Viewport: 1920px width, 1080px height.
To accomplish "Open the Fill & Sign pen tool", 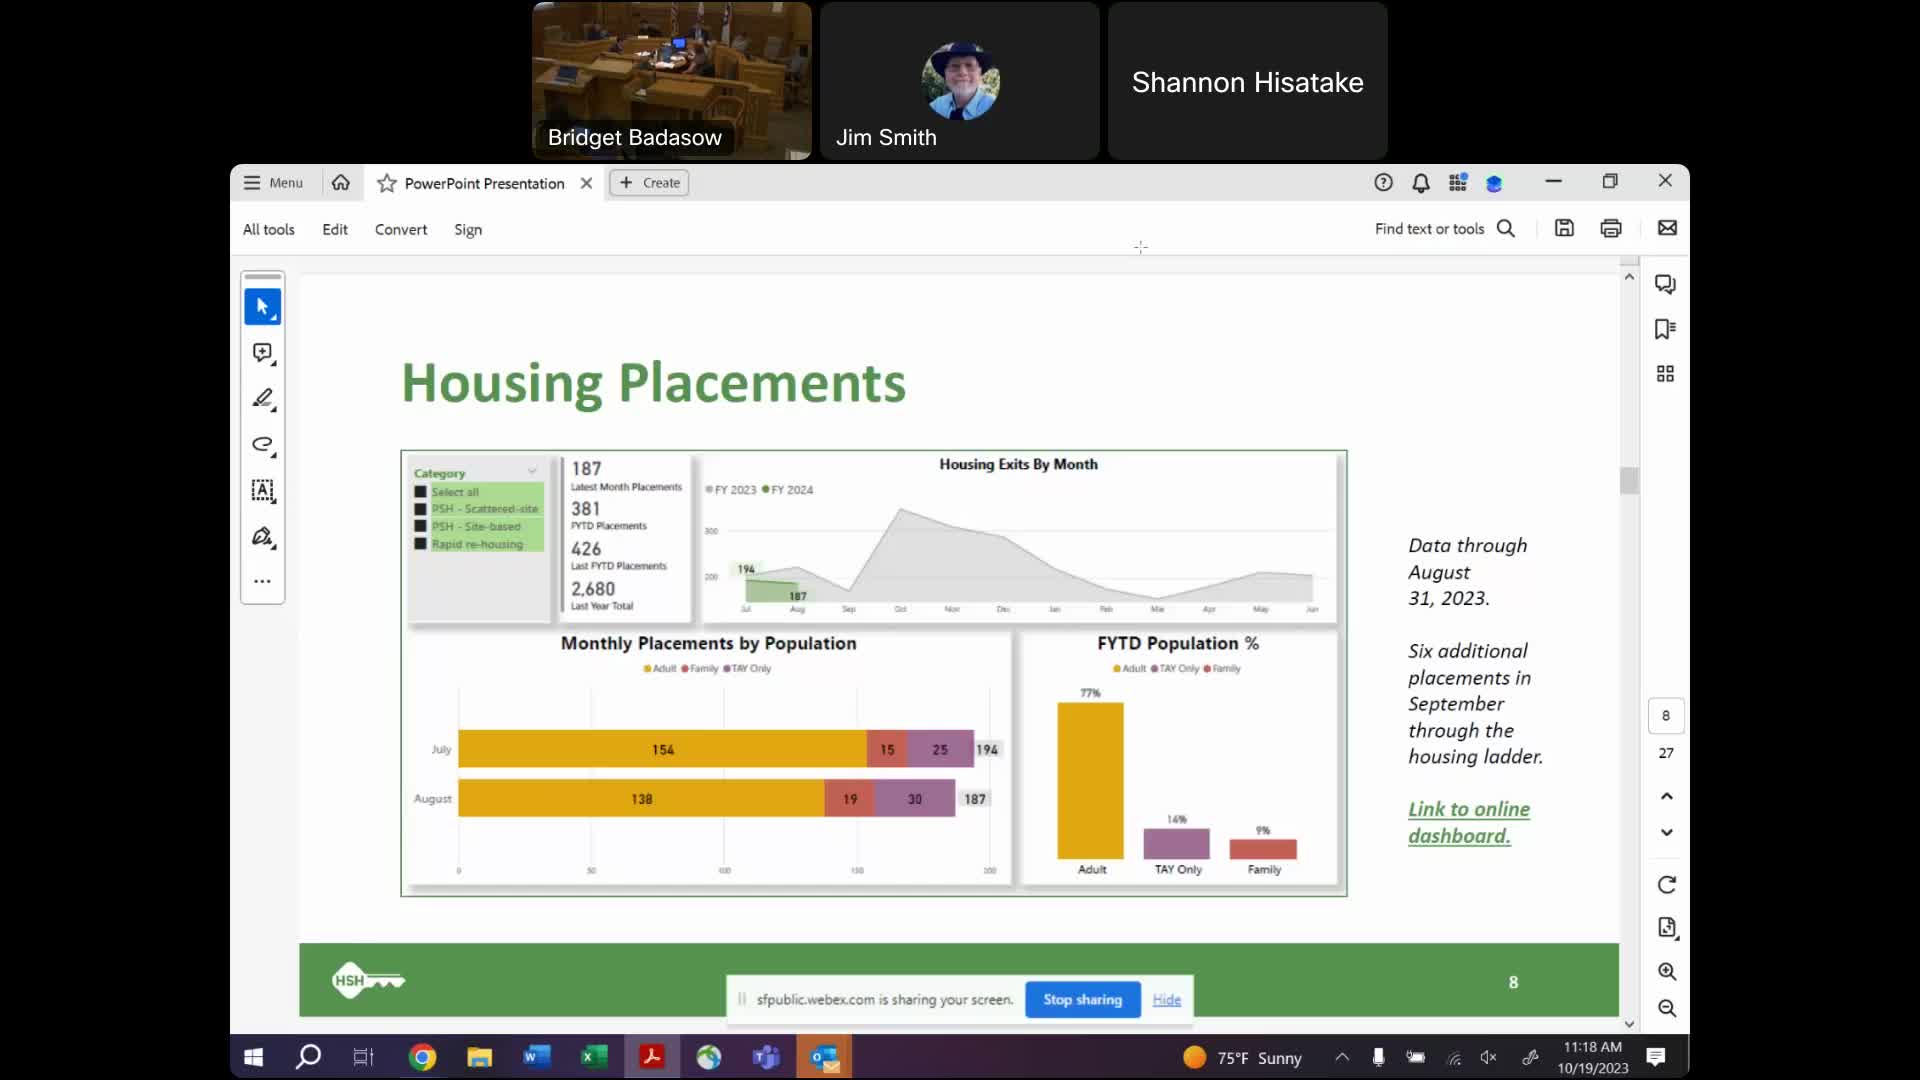I will coord(262,537).
